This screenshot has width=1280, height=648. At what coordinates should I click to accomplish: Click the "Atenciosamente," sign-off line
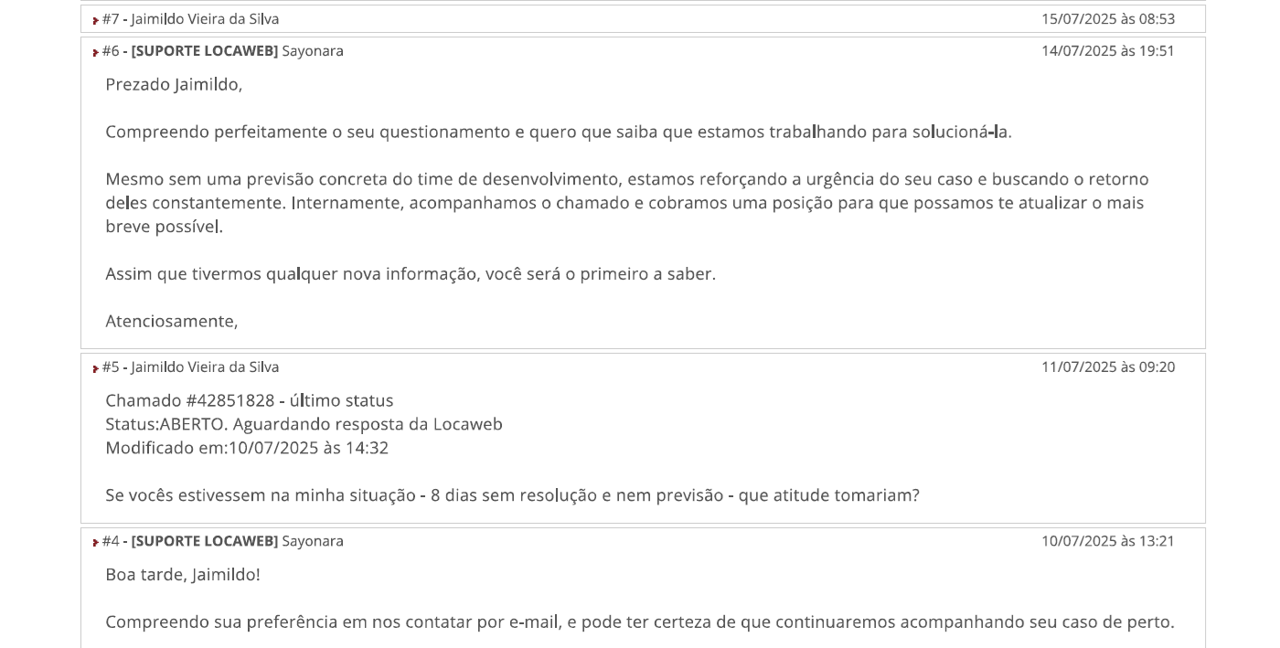click(x=172, y=322)
